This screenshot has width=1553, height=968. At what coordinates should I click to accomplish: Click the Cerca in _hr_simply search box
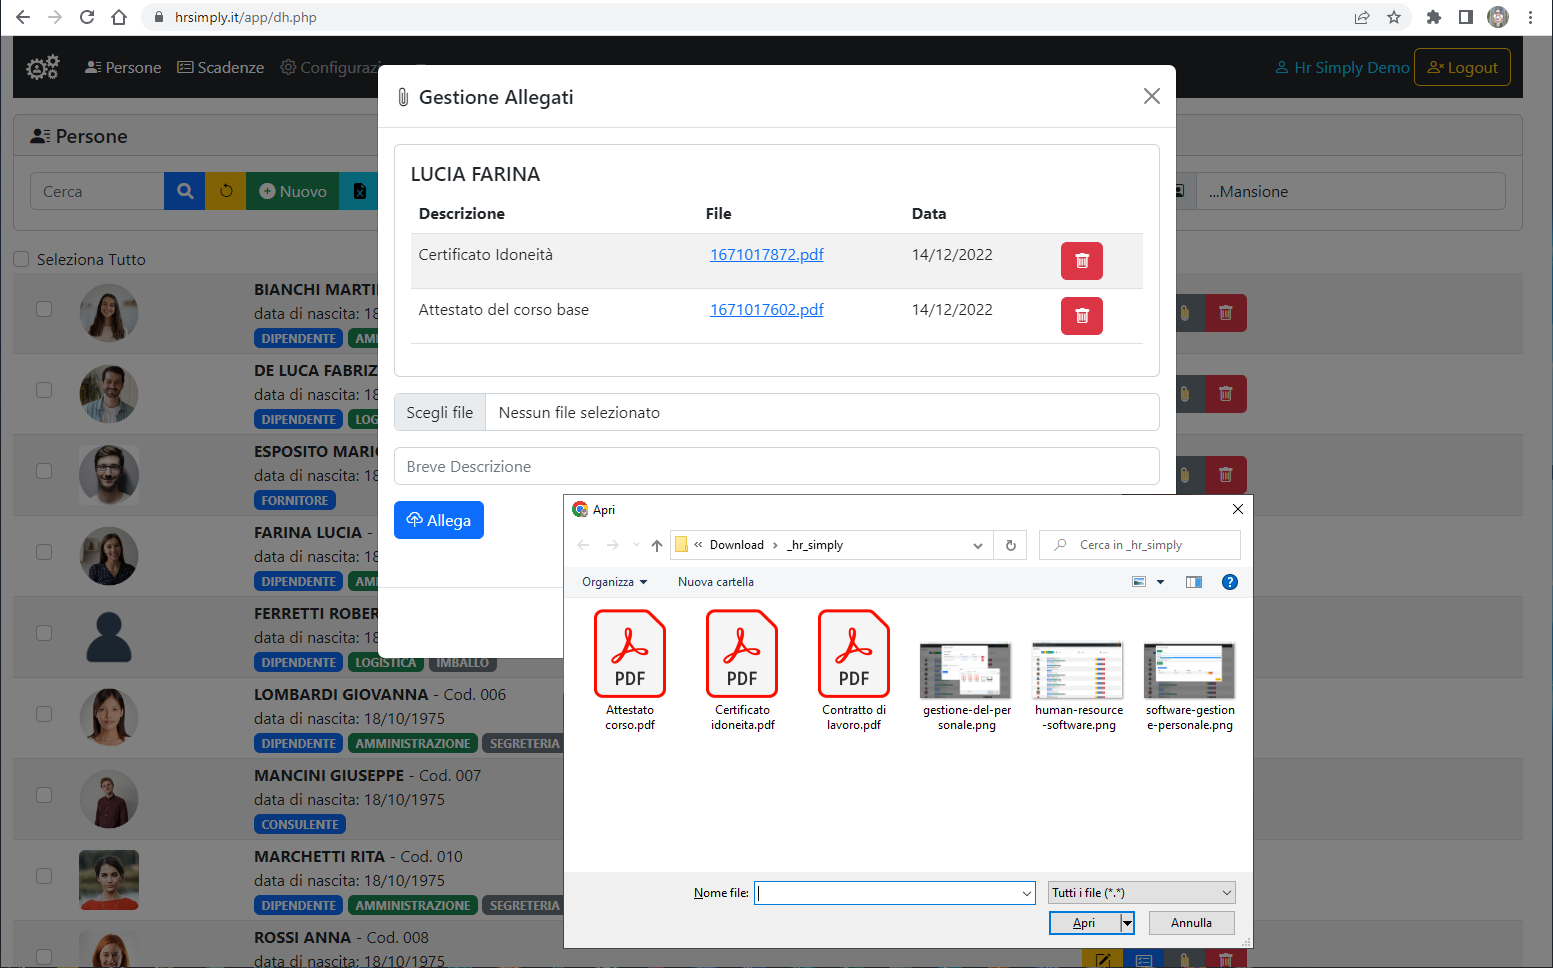coord(1140,545)
